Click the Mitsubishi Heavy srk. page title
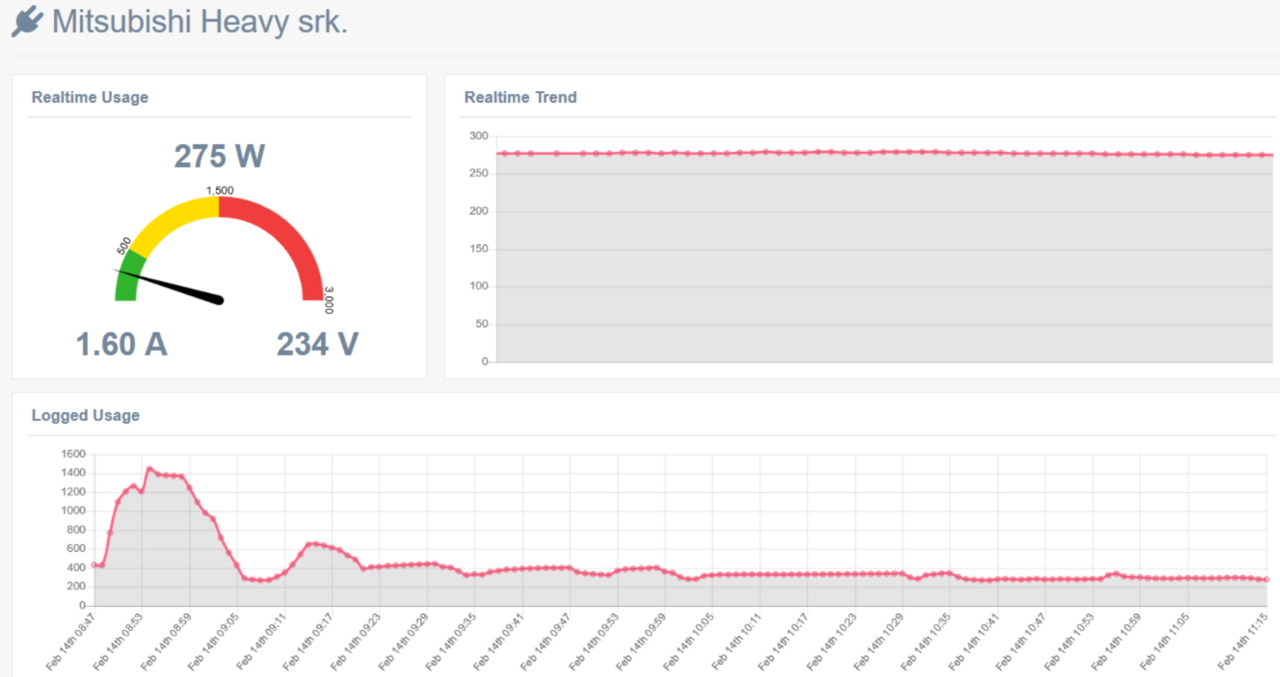The height and width of the screenshot is (677, 1280). 200,21
